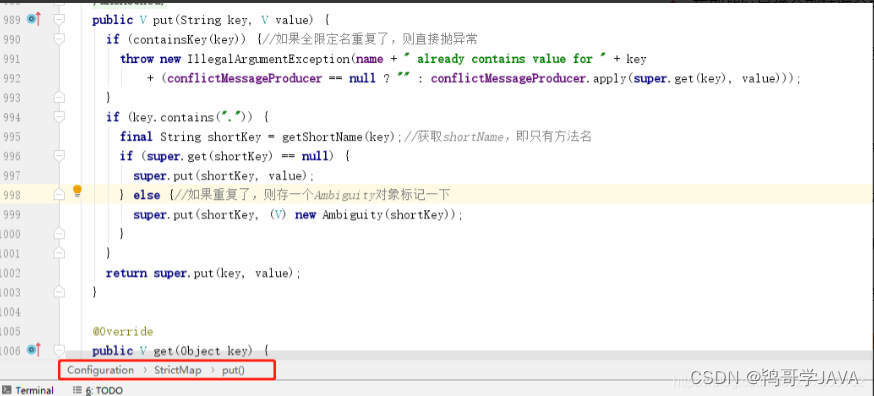Open the 6: TODO tool window tab
The height and width of the screenshot is (396, 874).
click(98, 390)
